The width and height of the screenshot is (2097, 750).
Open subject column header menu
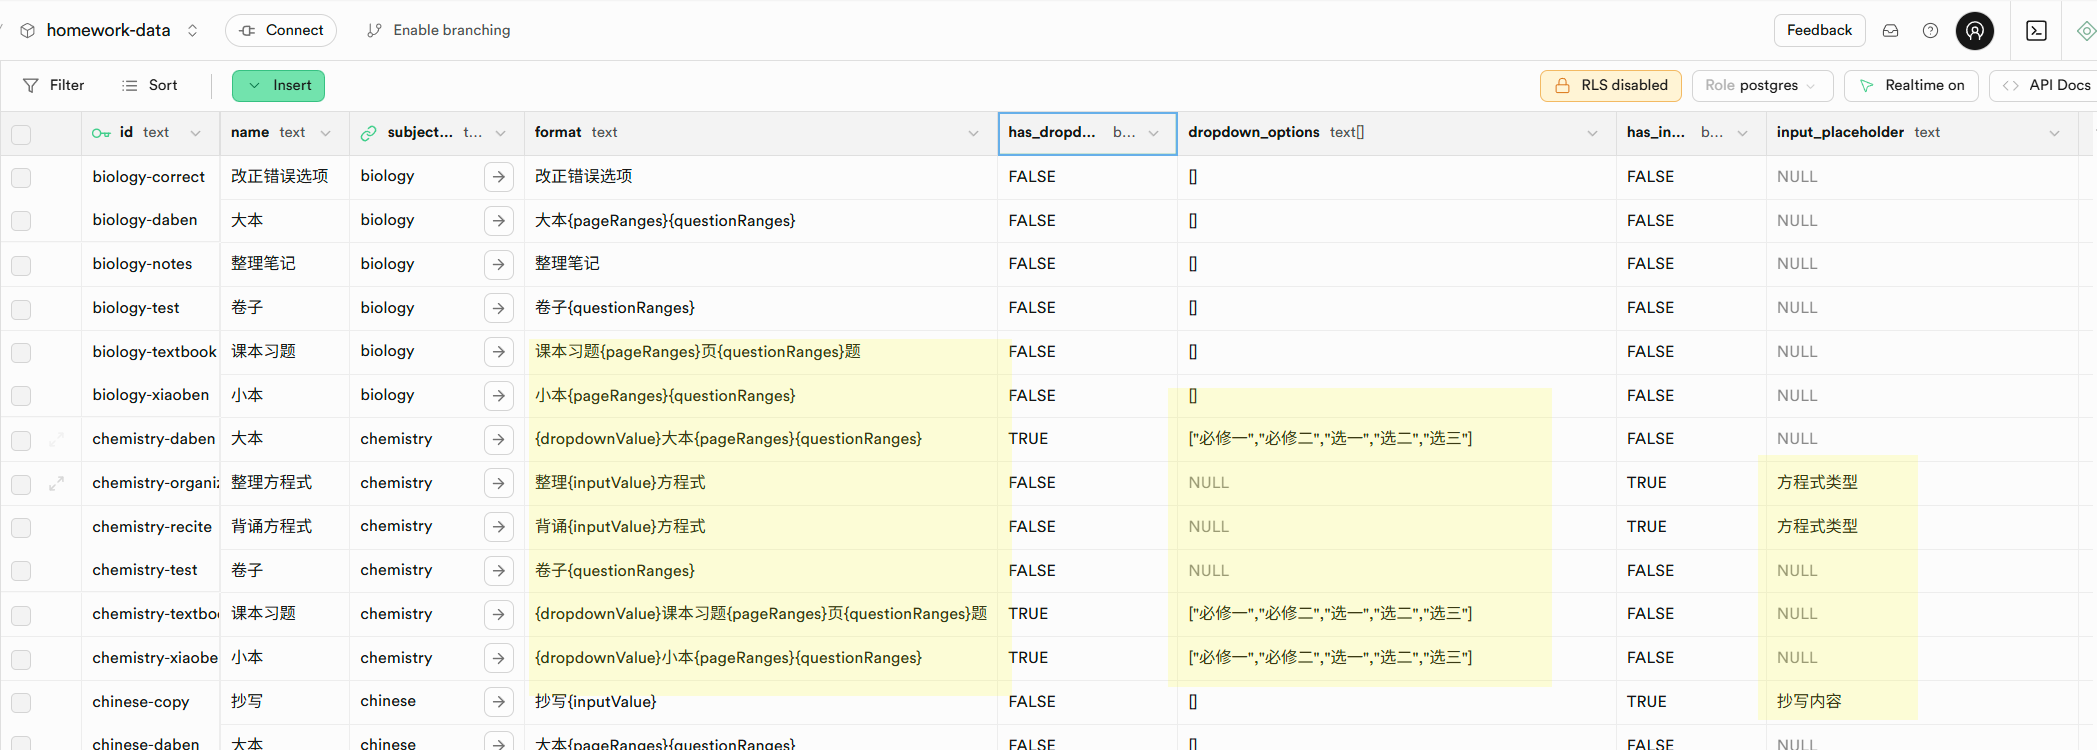(500, 133)
